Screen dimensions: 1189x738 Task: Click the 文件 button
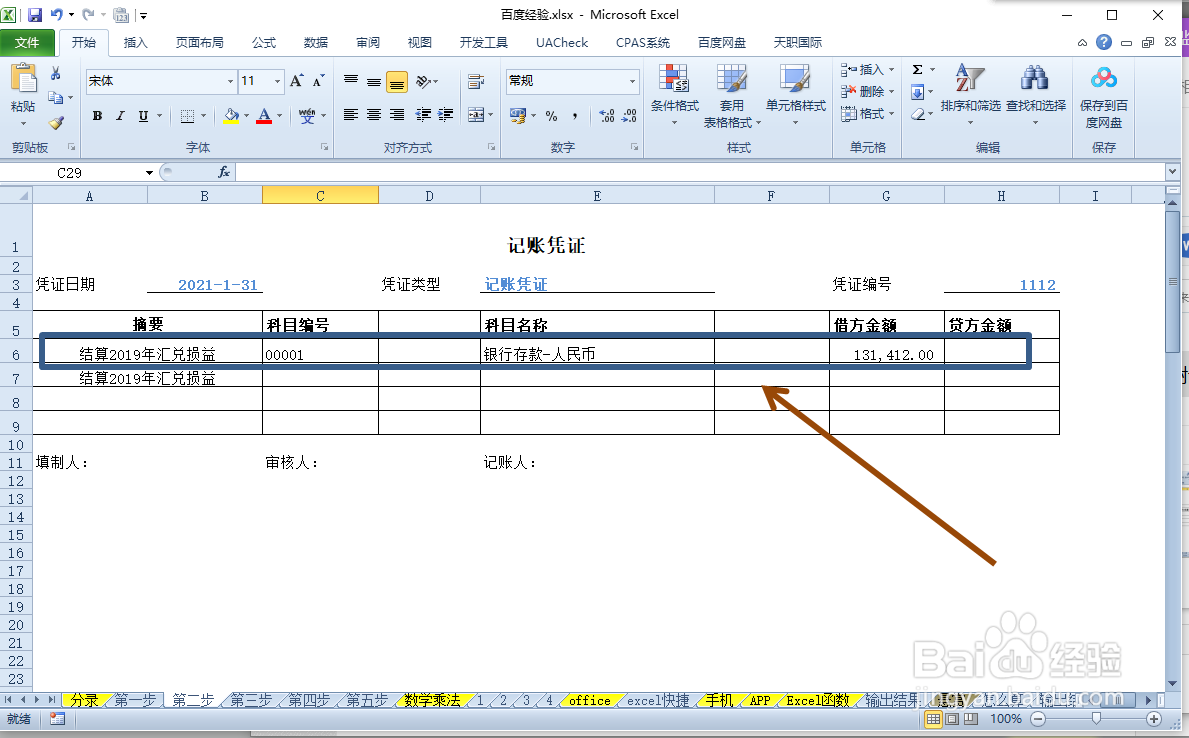pos(29,42)
